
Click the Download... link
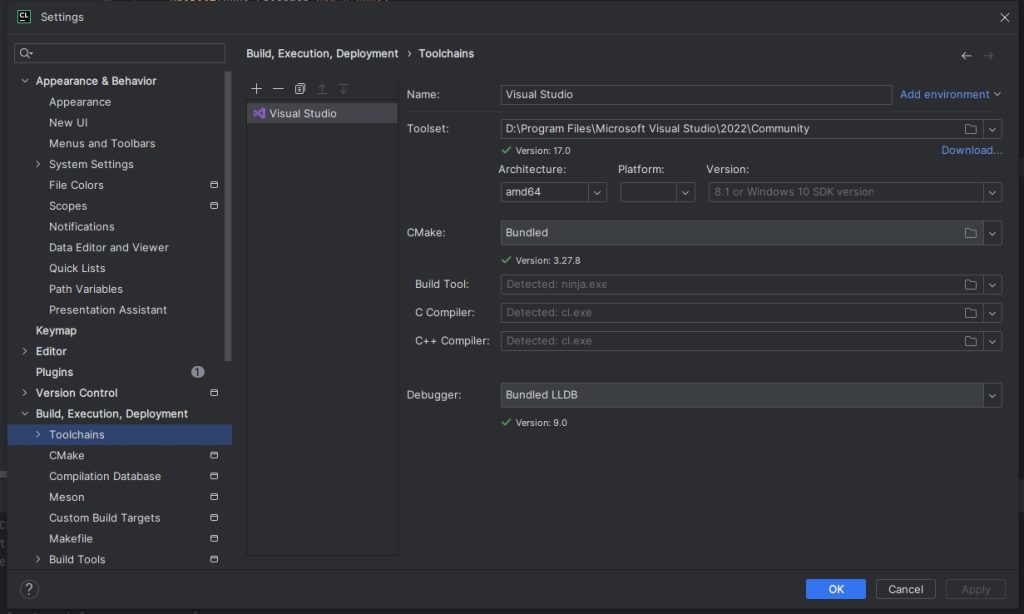point(972,150)
